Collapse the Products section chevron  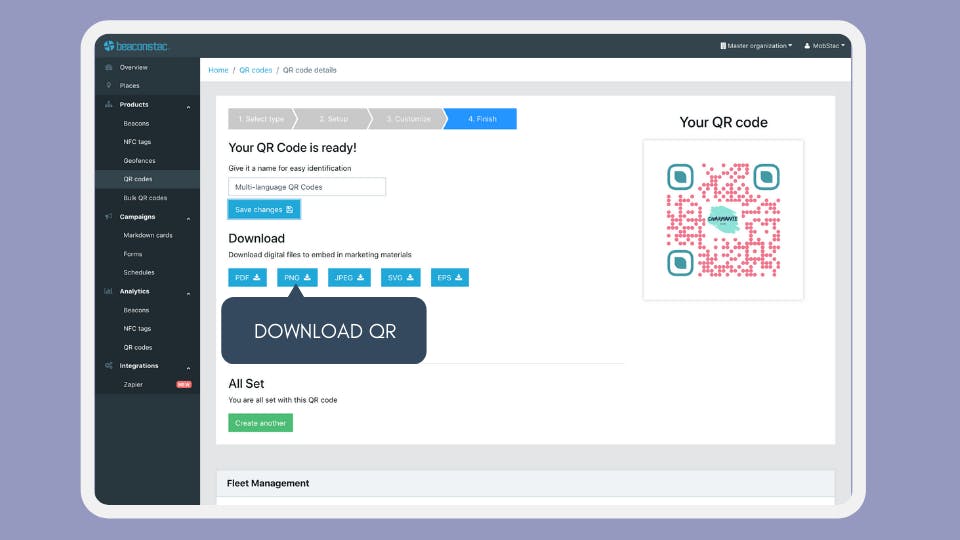coord(189,107)
